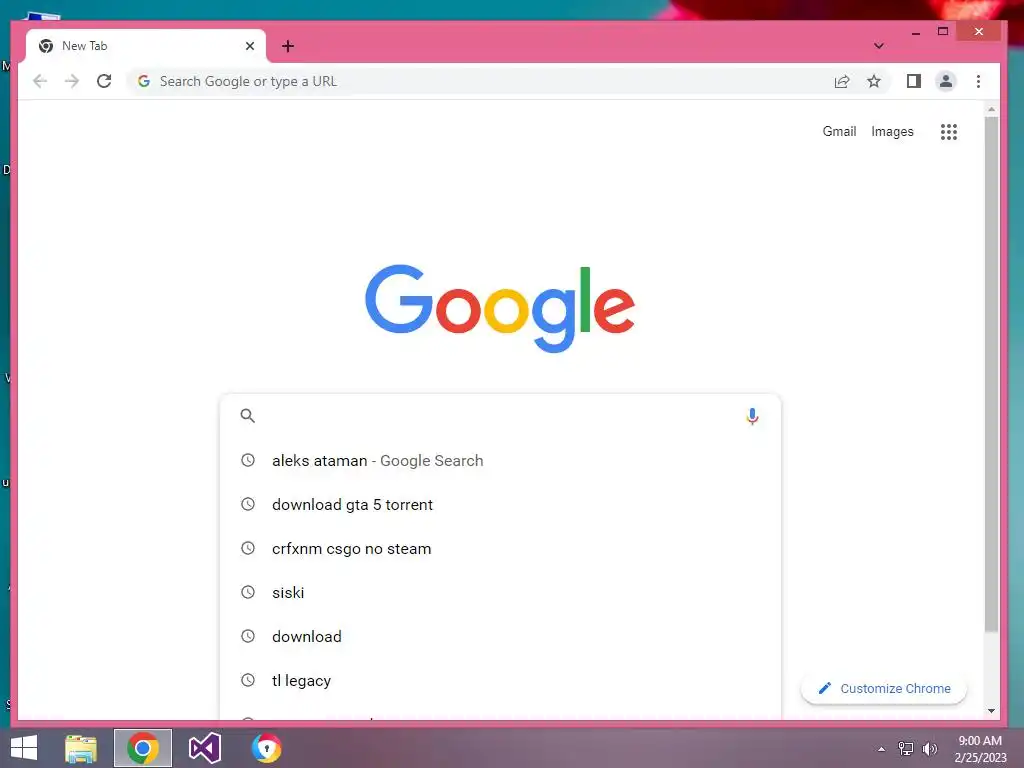Close the New Tab tab
The image size is (1024, 768).
tap(249, 46)
